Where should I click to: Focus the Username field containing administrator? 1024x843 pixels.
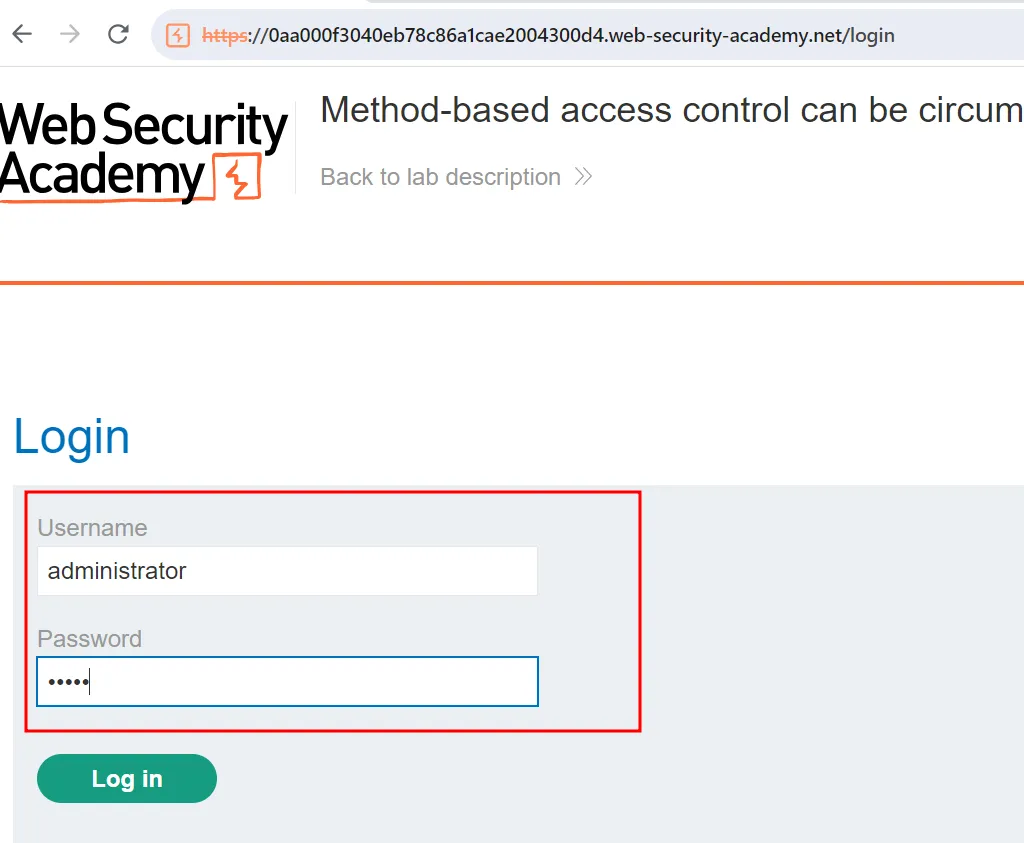click(287, 571)
